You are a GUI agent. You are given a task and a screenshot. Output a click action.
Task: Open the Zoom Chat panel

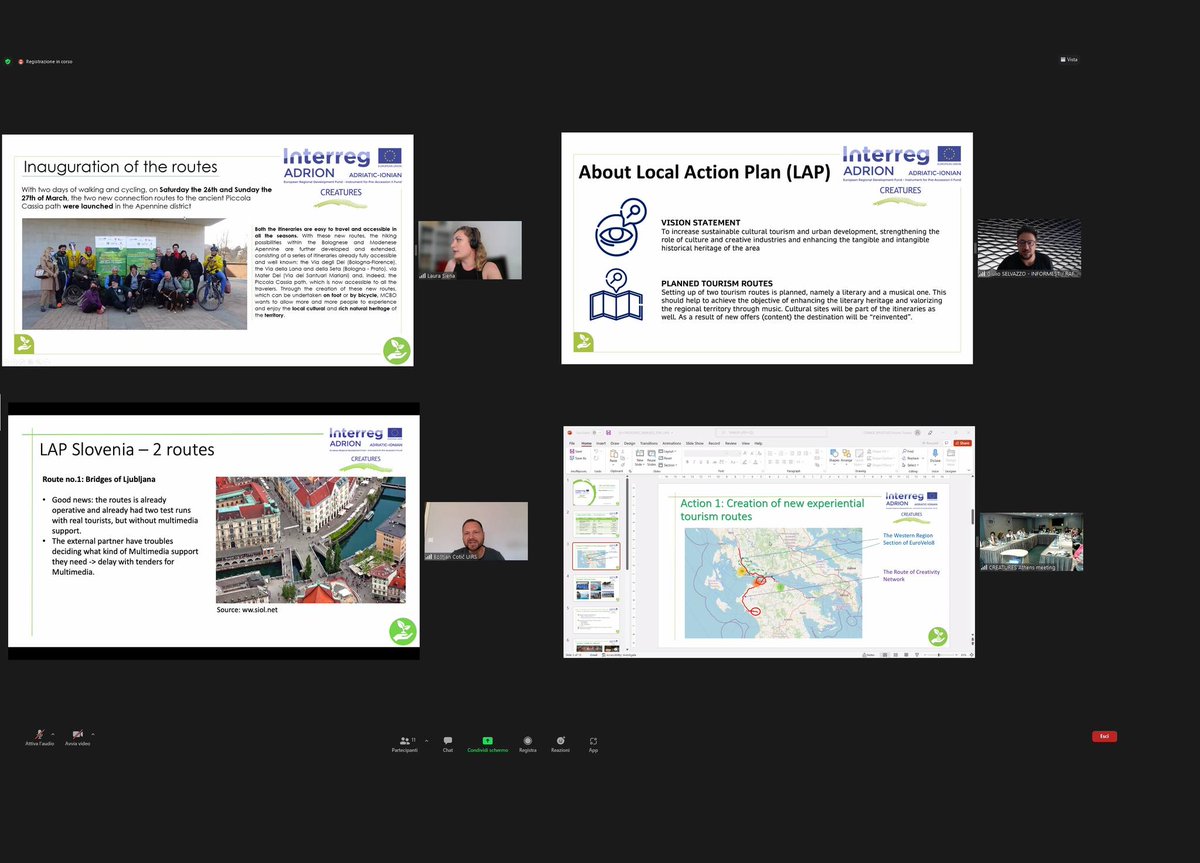[448, 743]
